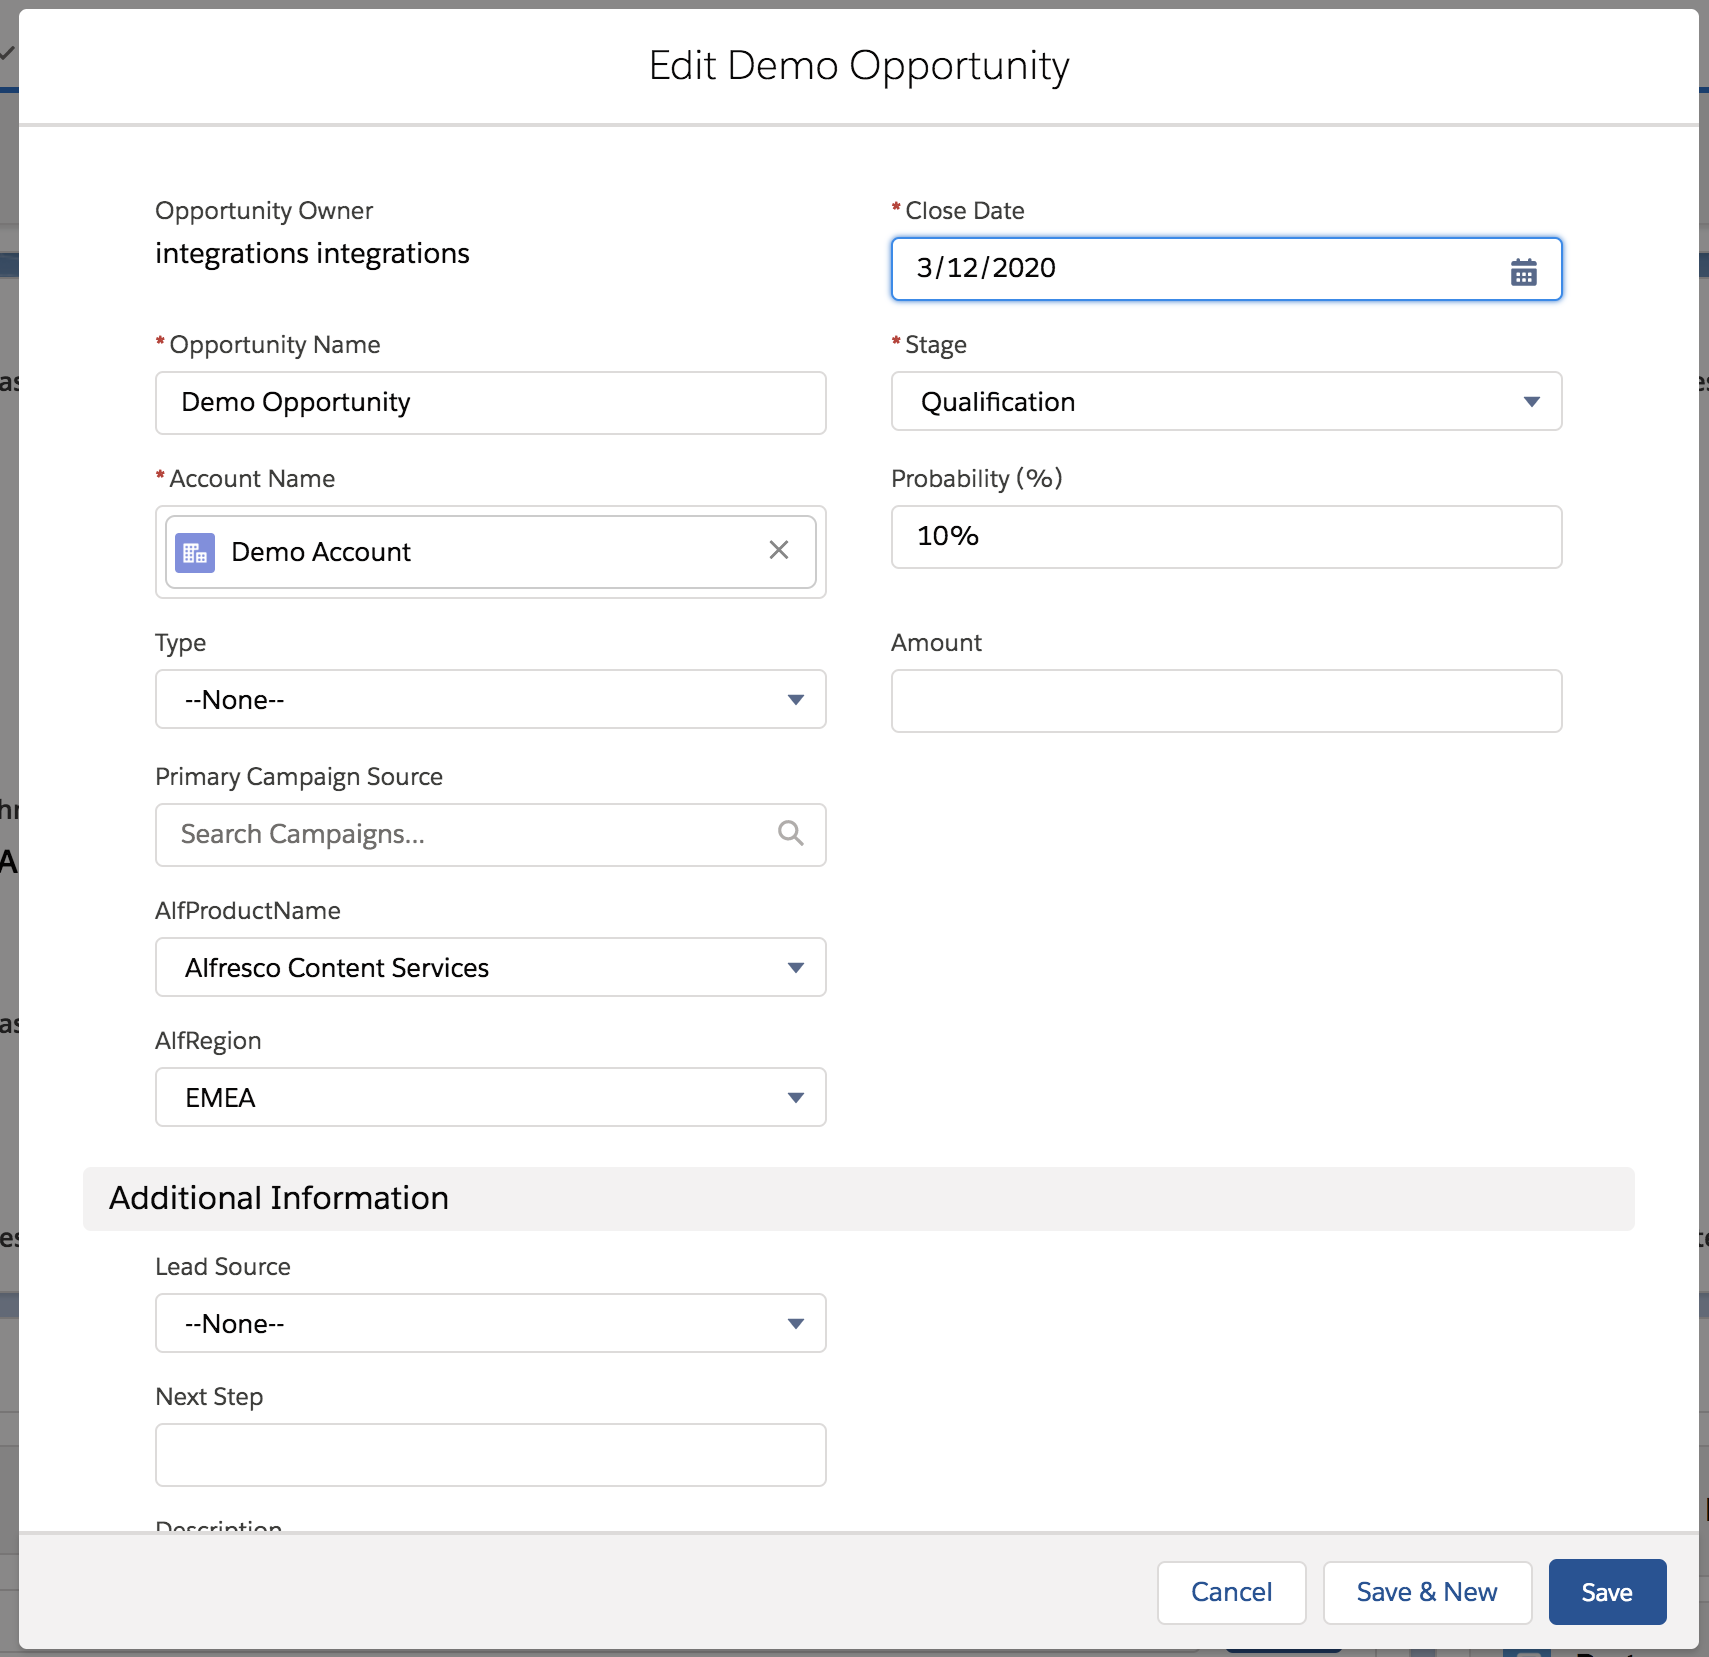The image size is (1709, 1657).
Task: Open the Close Date calendar picker
Action: pyautogui.click(x=1523, y=270)
